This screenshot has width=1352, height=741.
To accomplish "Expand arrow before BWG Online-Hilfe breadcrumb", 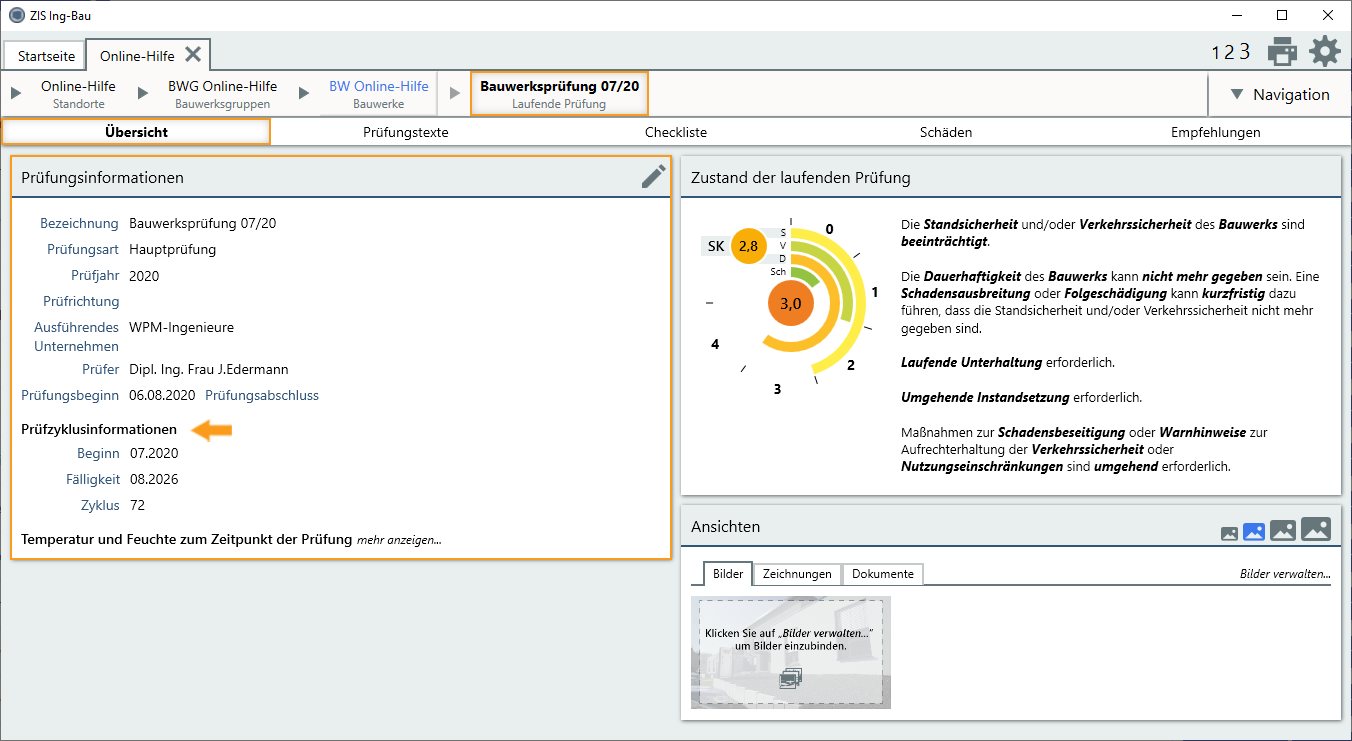I will point(143,94).
